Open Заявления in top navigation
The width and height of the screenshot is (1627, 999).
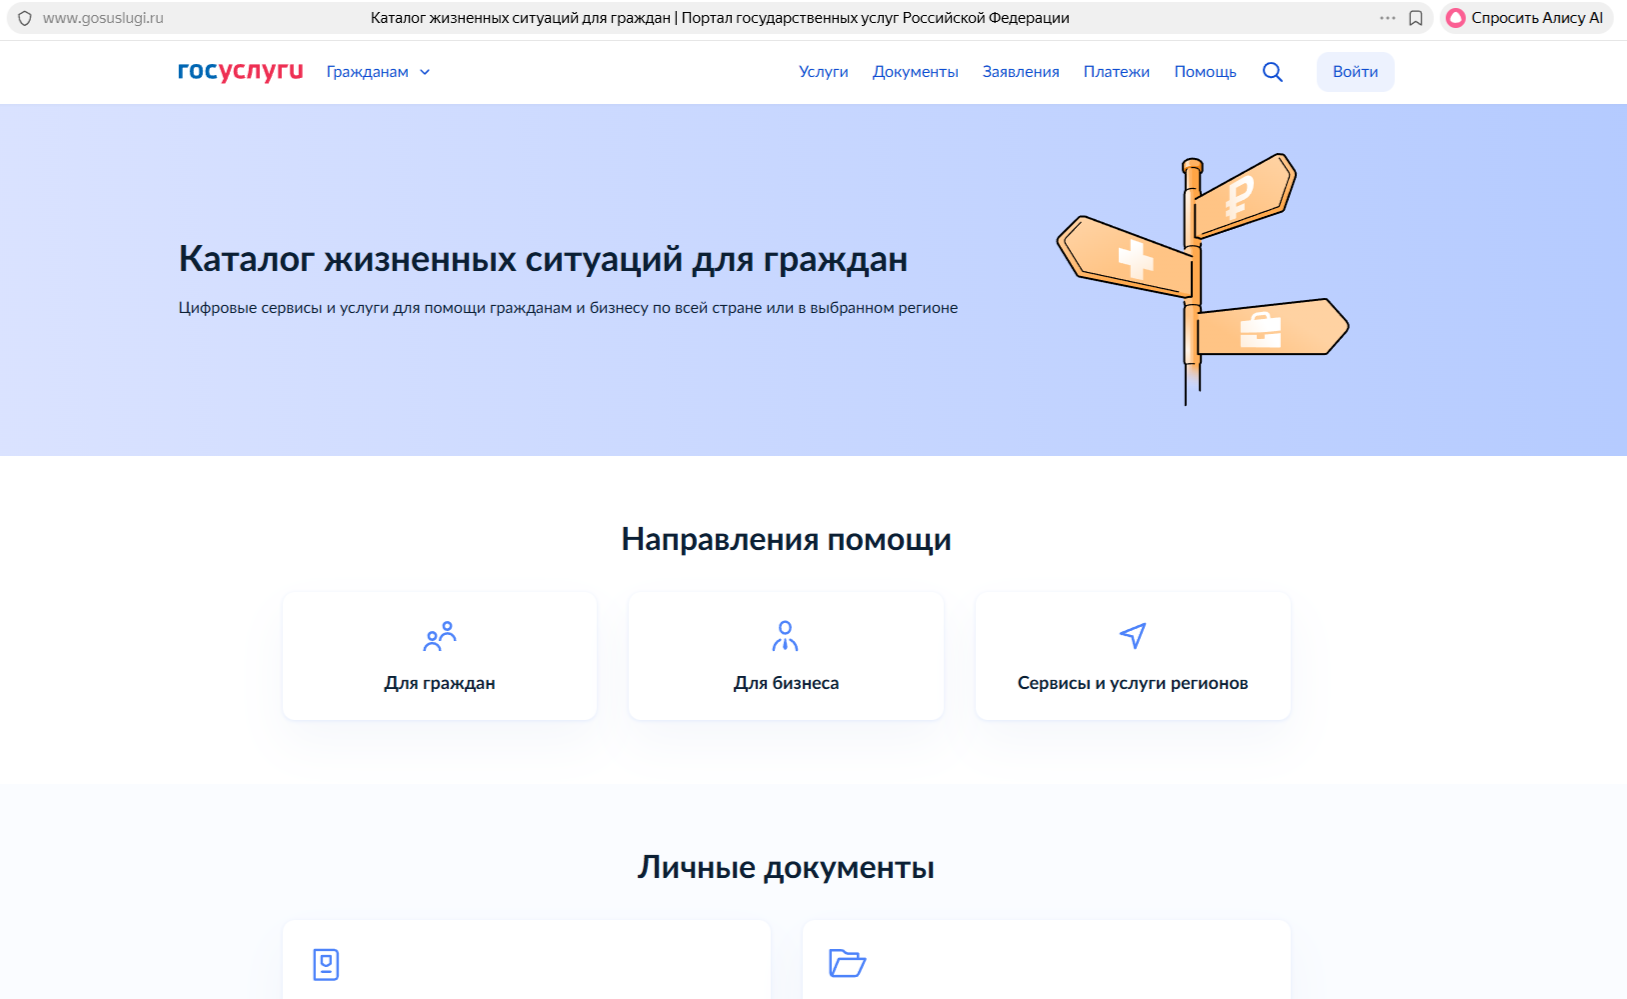(x=1020, y=72)
